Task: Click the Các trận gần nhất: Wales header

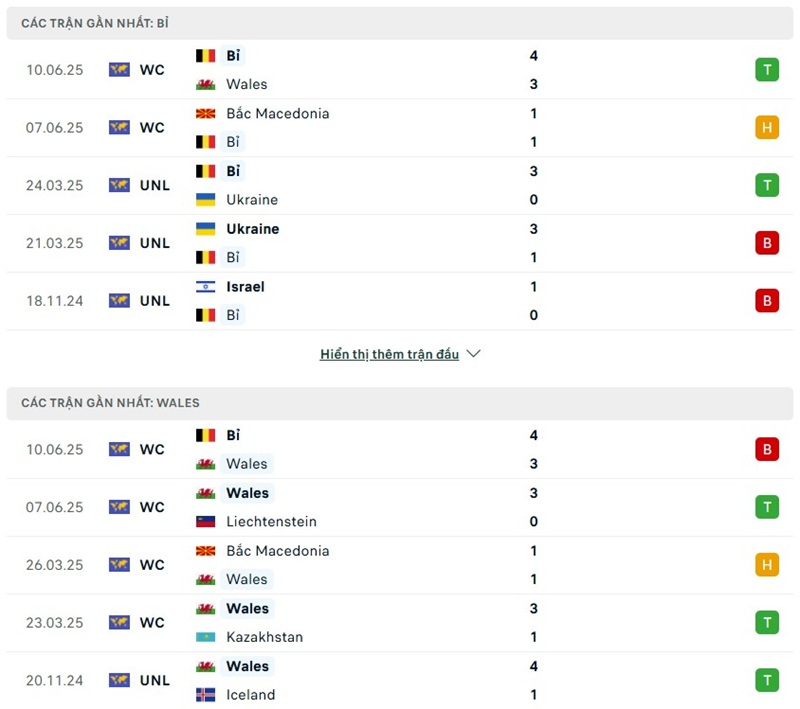Action: [x=110, y=403]
